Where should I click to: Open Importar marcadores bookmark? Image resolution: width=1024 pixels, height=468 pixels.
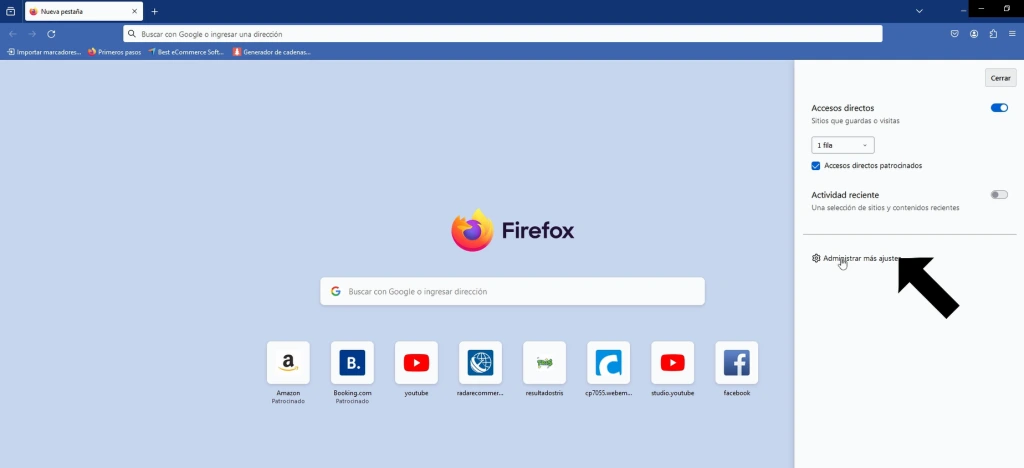click(44, 52)
